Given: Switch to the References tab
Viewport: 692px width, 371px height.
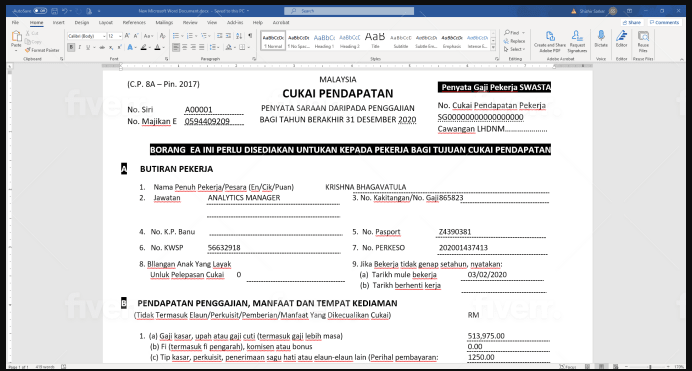Looking at the screenshot, I should click(134, 22).
